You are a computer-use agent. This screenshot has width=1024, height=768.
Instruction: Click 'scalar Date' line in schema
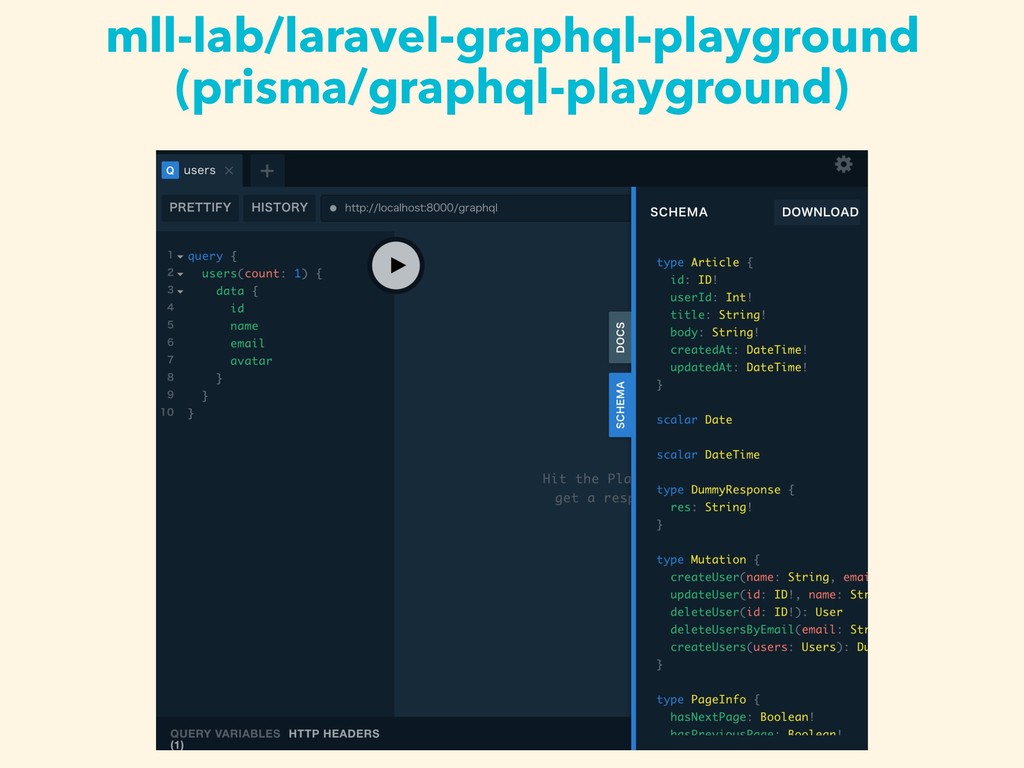tap(694, 420)
